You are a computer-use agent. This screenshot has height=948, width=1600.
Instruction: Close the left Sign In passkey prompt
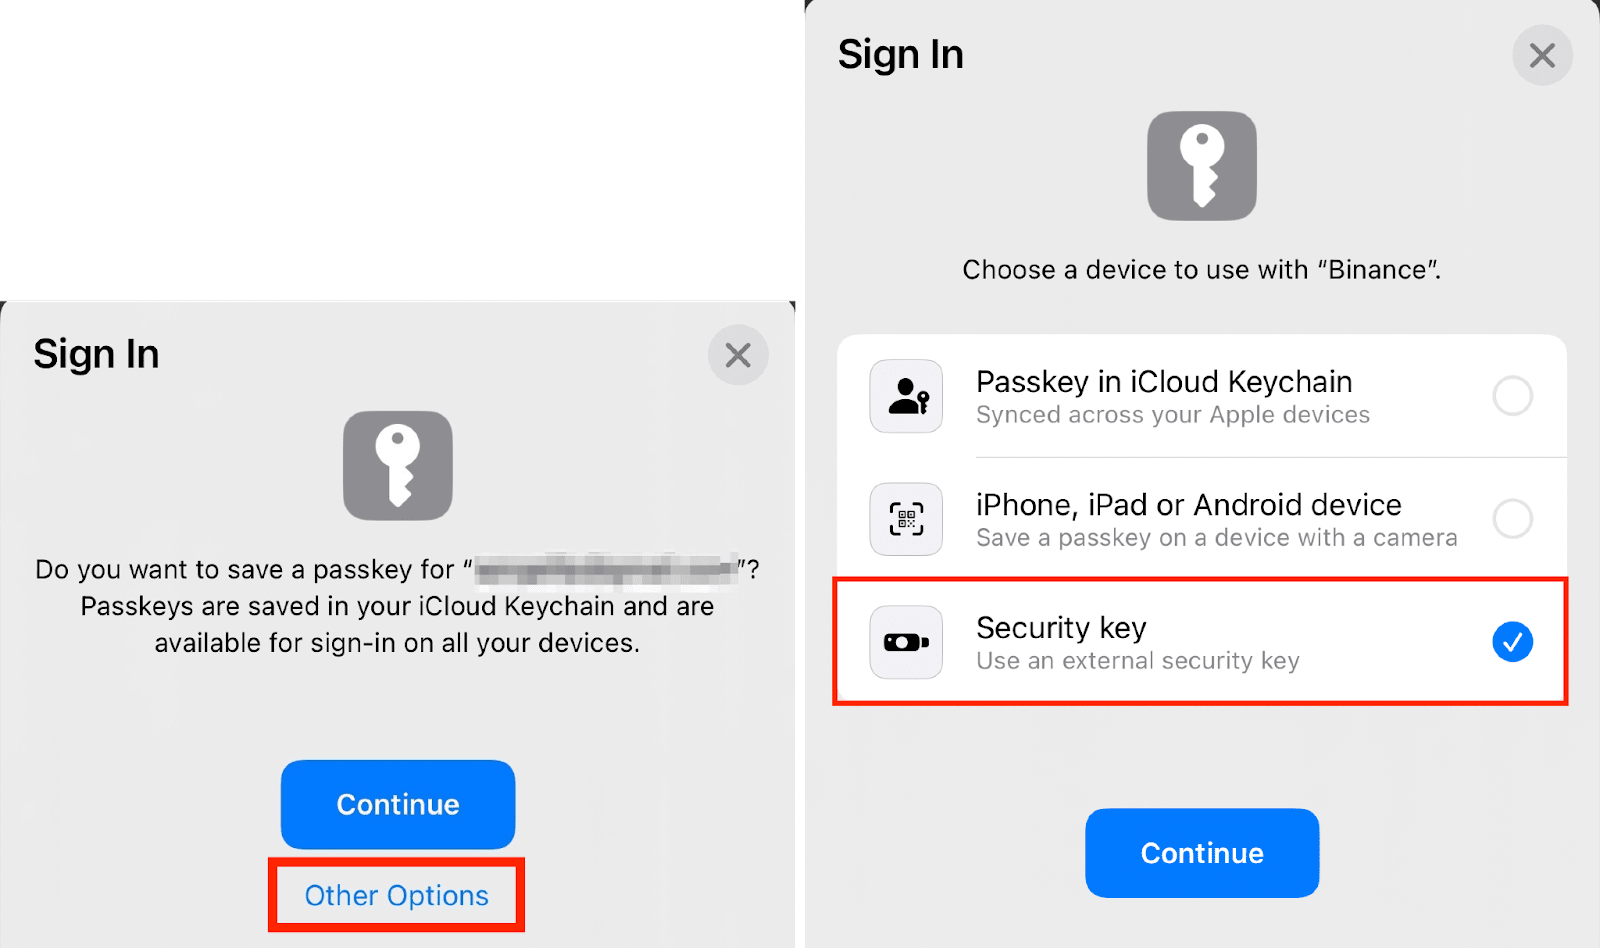coord(738,355)
